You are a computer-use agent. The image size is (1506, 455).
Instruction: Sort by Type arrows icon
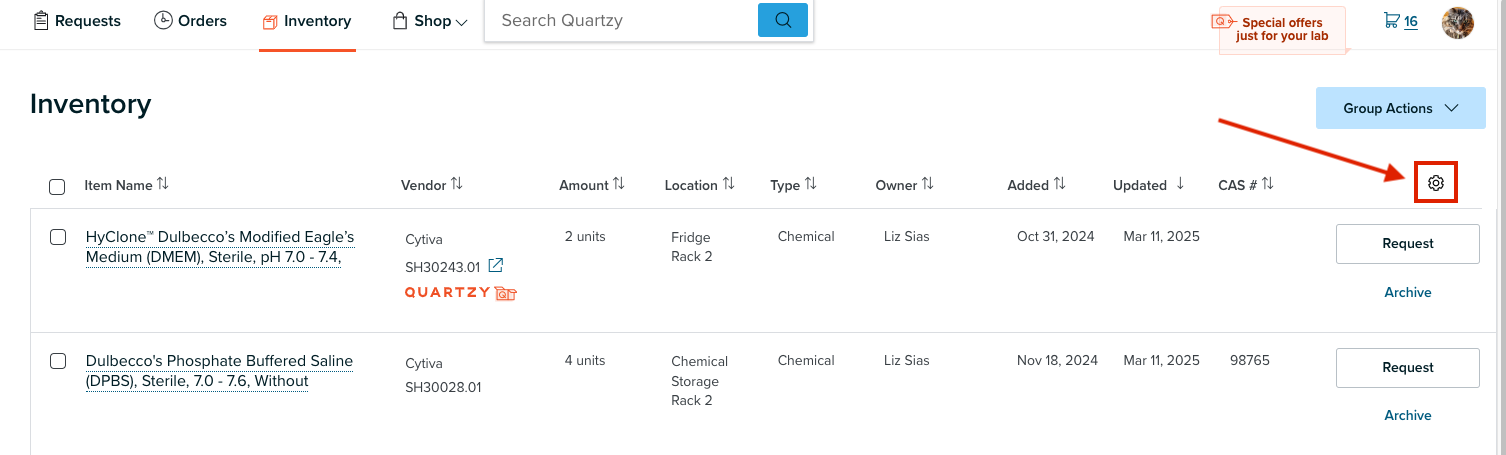(x=810, y=184)
